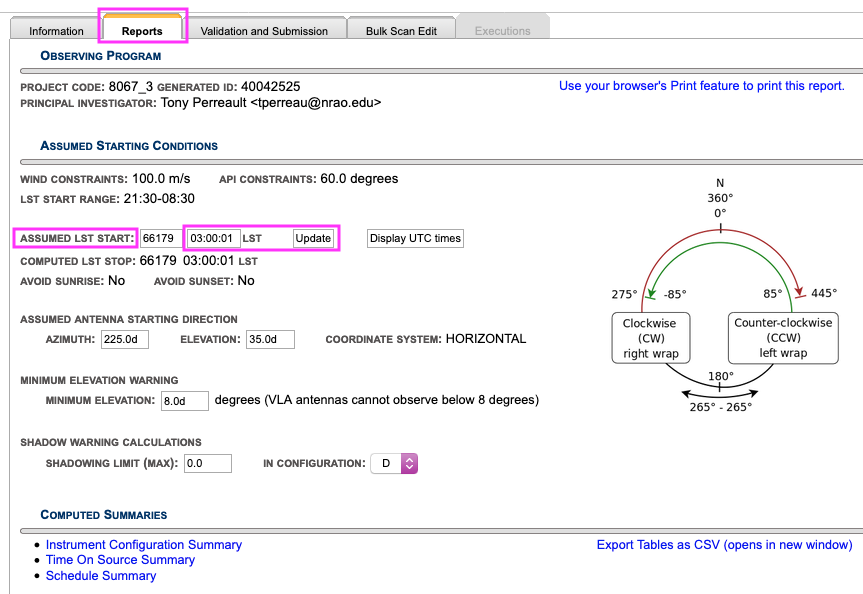Click the Counter-clockwise left wrap diagram box

click(783, 338)
